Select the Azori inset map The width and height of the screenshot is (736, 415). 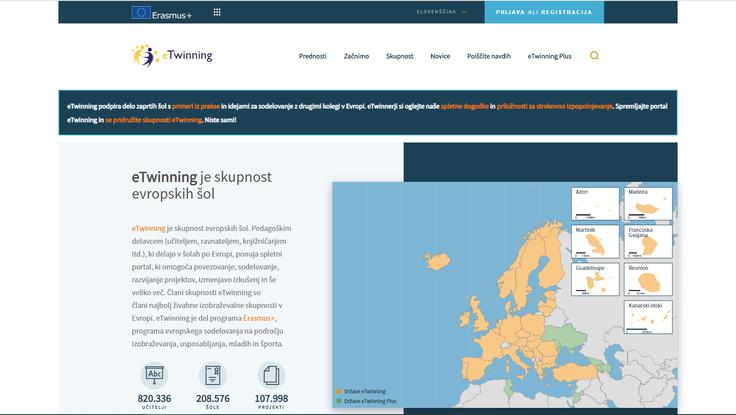(x=595, y=204)
